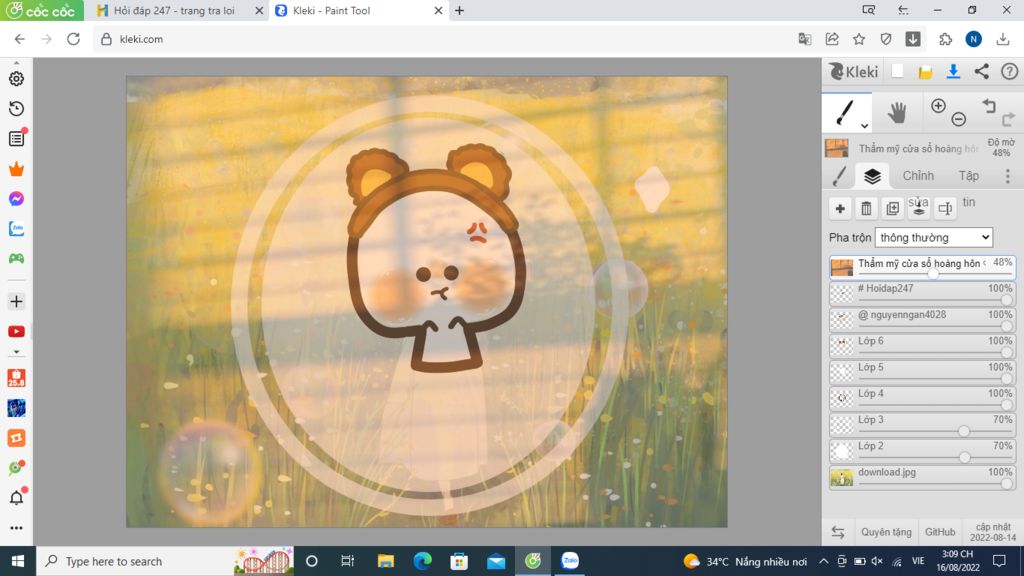This screenshot has height=576, width=1024.
Task: Select the Lớp 4 layer
Action: tap(922, 398)
